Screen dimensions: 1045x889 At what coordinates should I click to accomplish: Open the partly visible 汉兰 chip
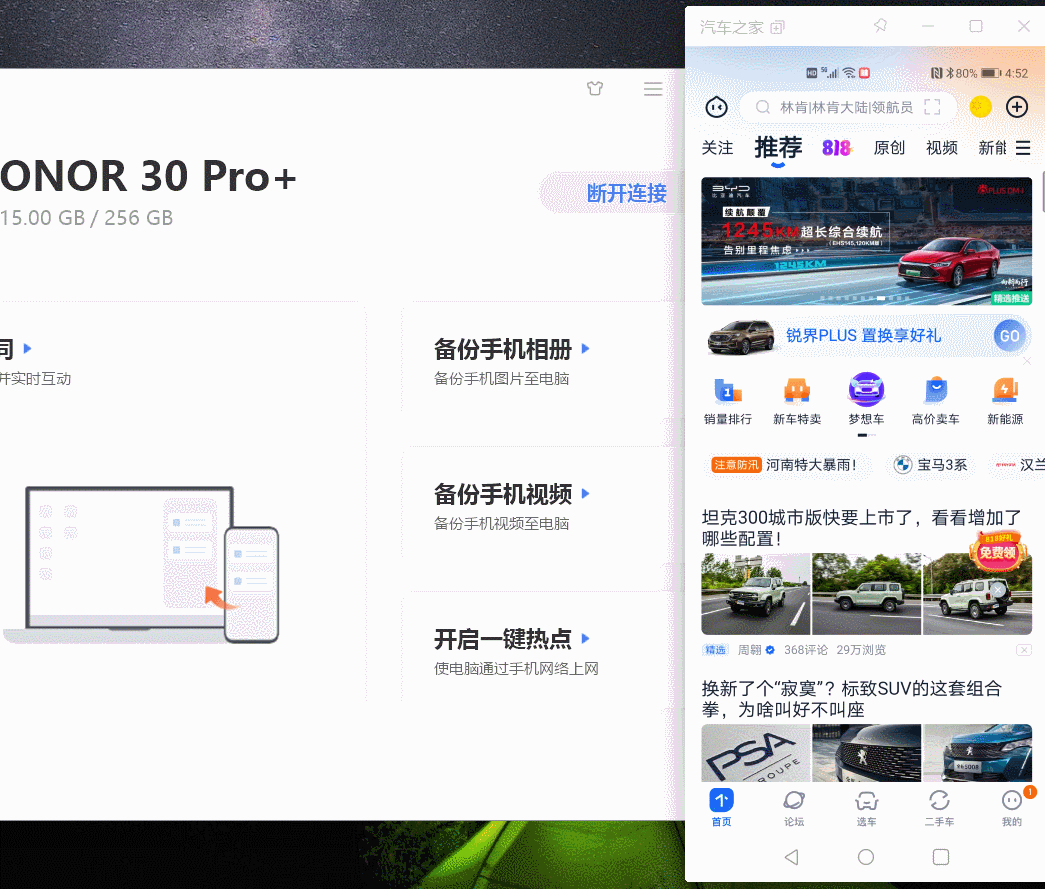point(1018,464)
